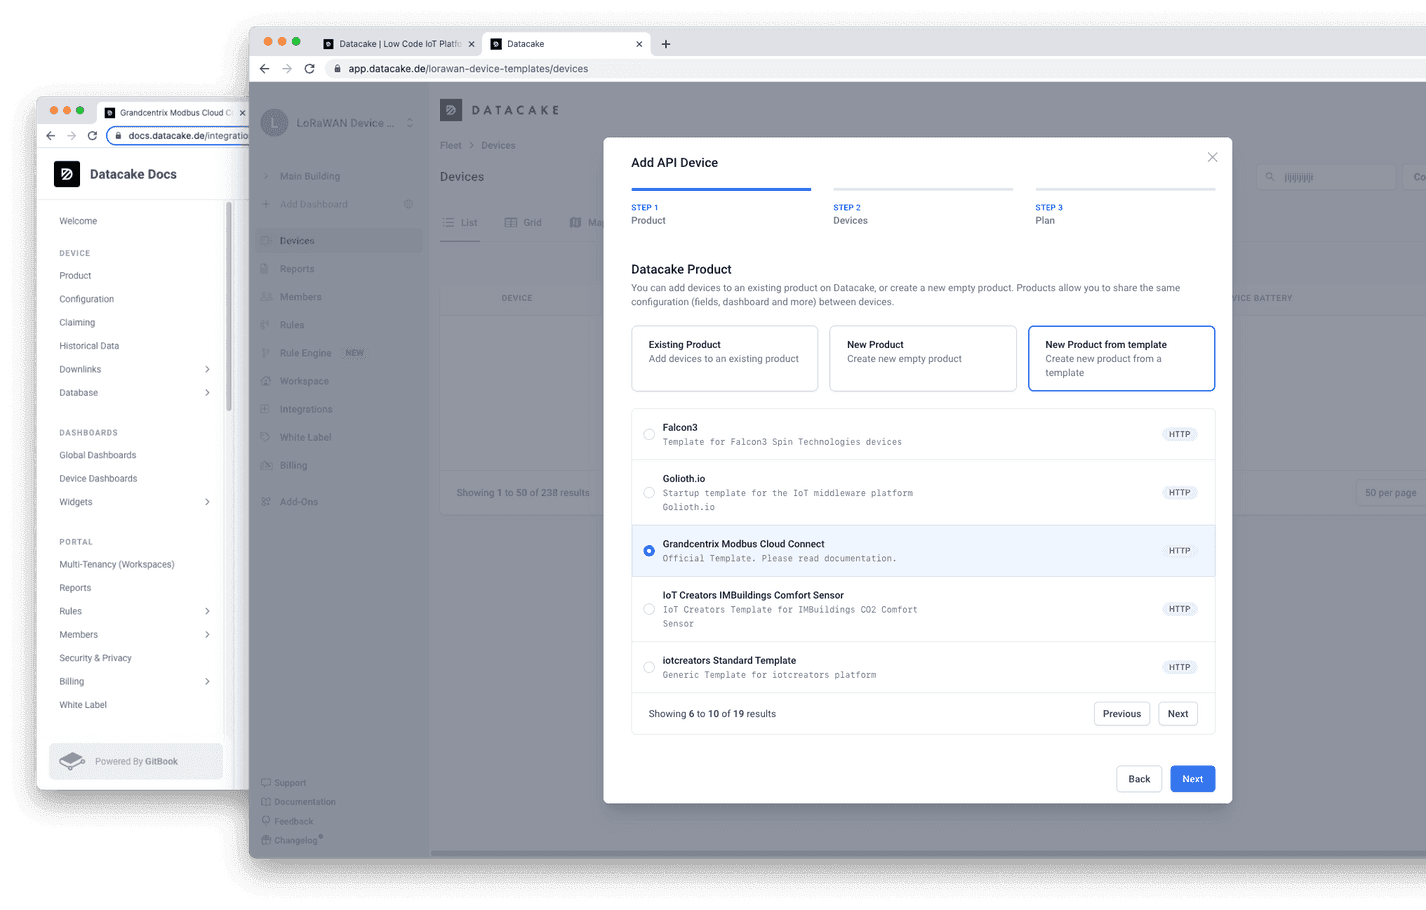The image size is (1426, 910).
Task: Choose New Product from template card
Action: tap(1121, 358)
